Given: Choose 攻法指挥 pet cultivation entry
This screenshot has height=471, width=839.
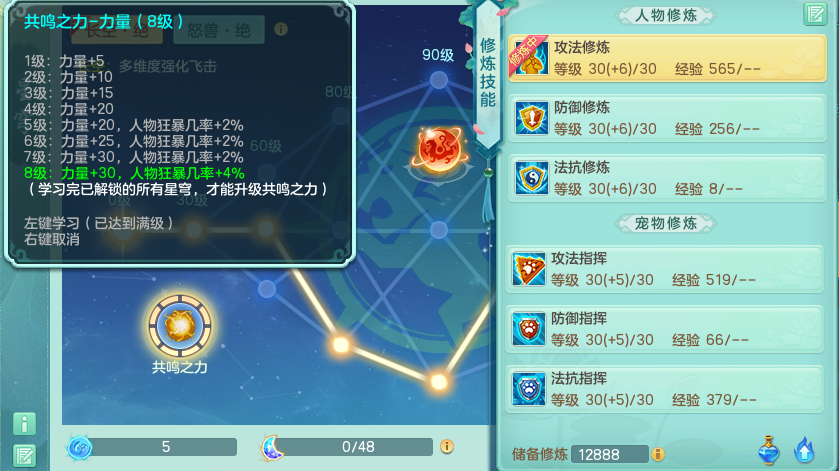Looking at the screenshot, I should pos(664,269).
